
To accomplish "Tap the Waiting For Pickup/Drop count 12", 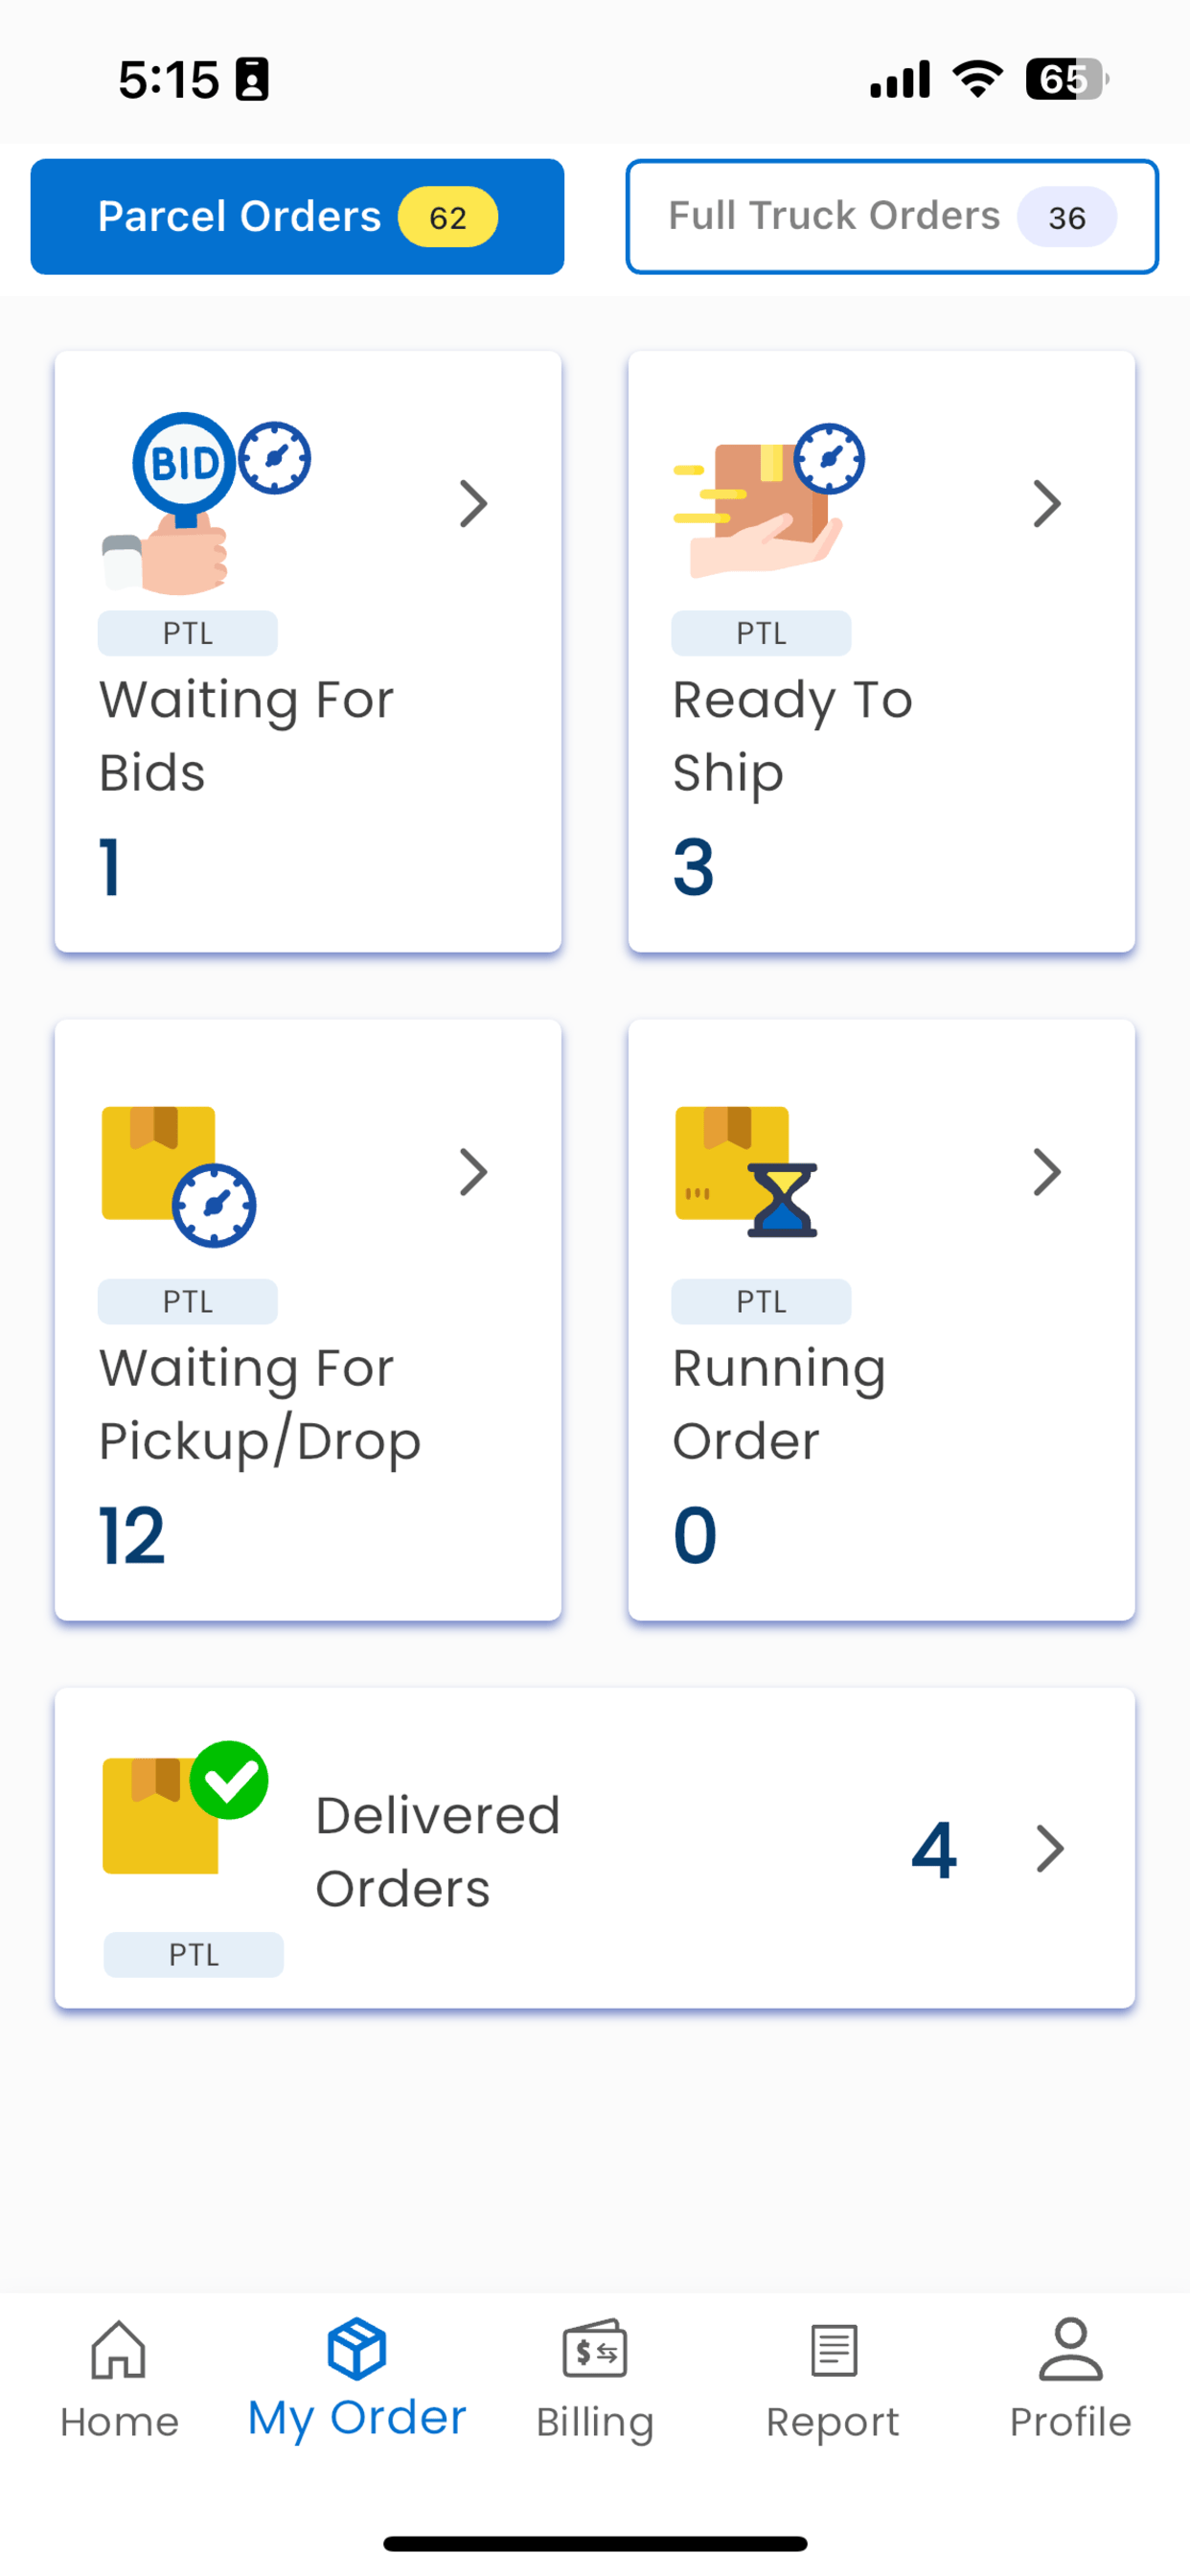I will click(132, 1536).
